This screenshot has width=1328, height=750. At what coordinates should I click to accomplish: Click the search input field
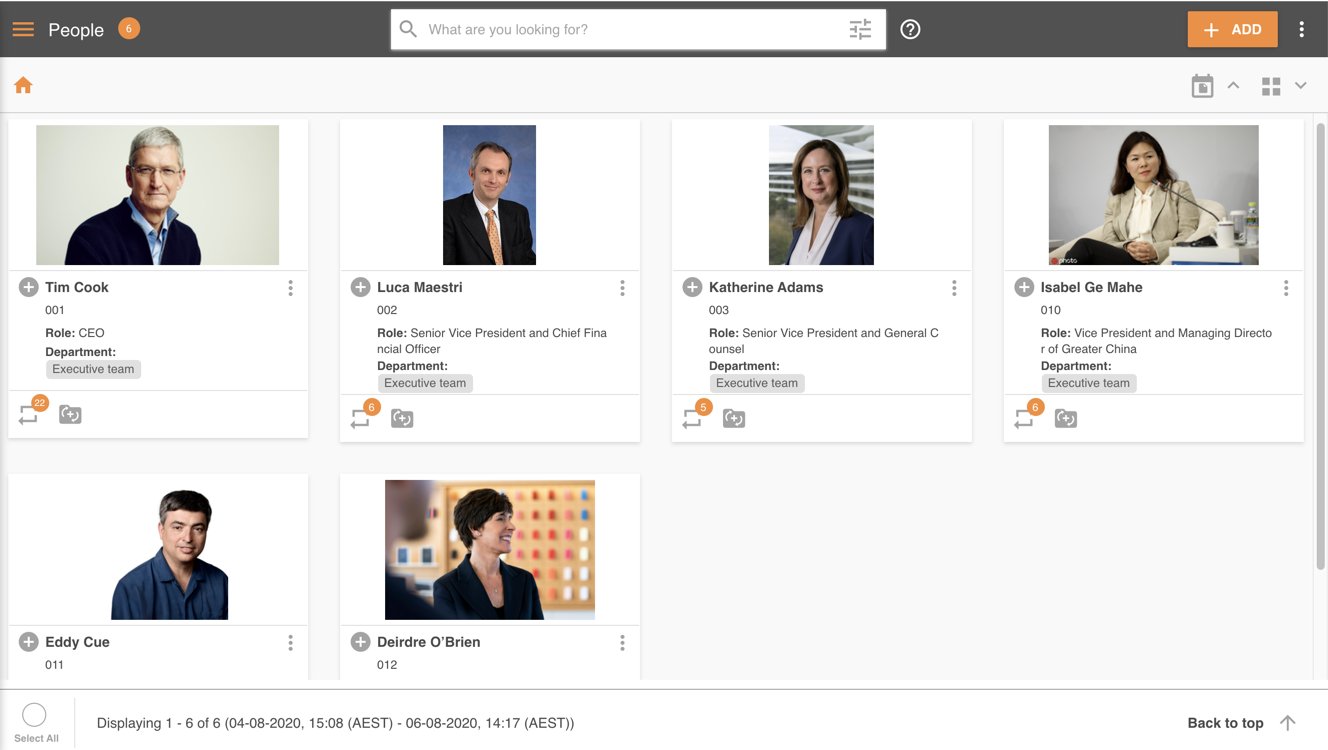pos(630,30)
